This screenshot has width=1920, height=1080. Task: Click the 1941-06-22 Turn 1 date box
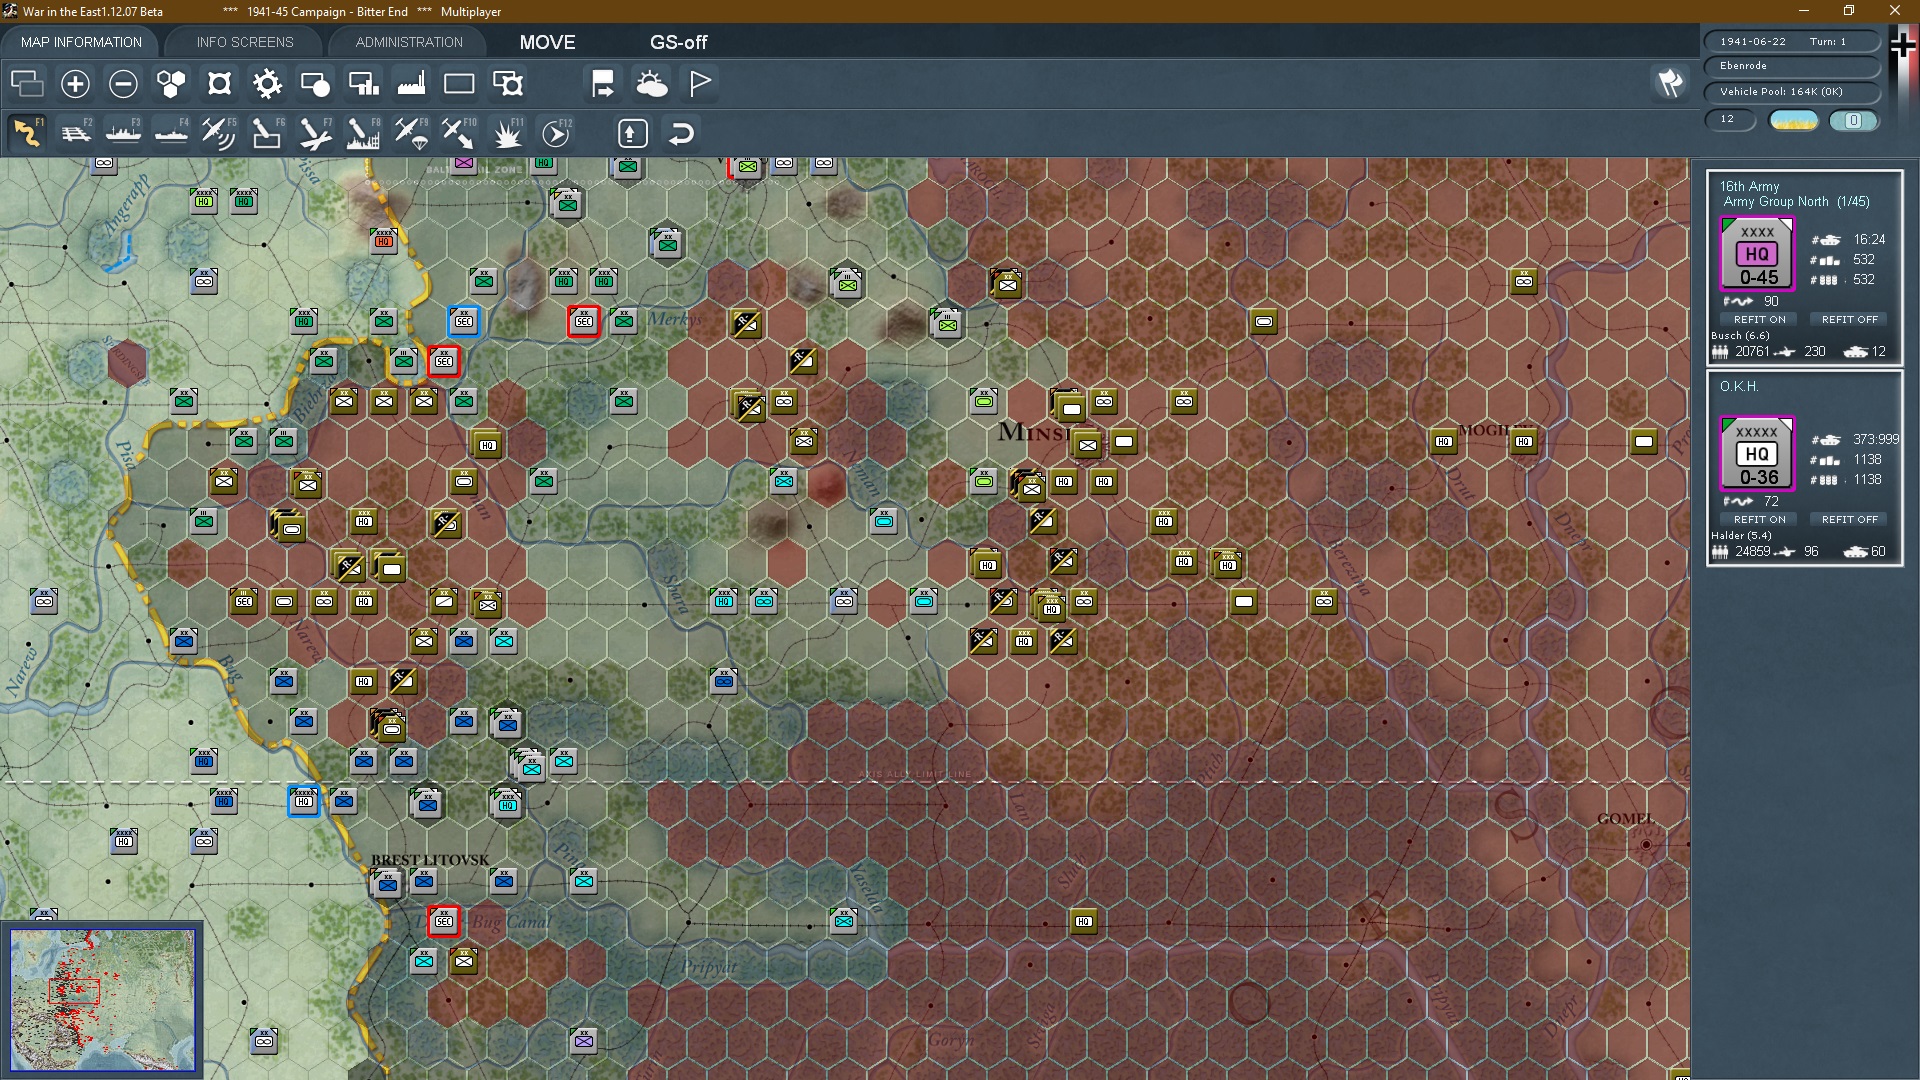point(1791,41)
